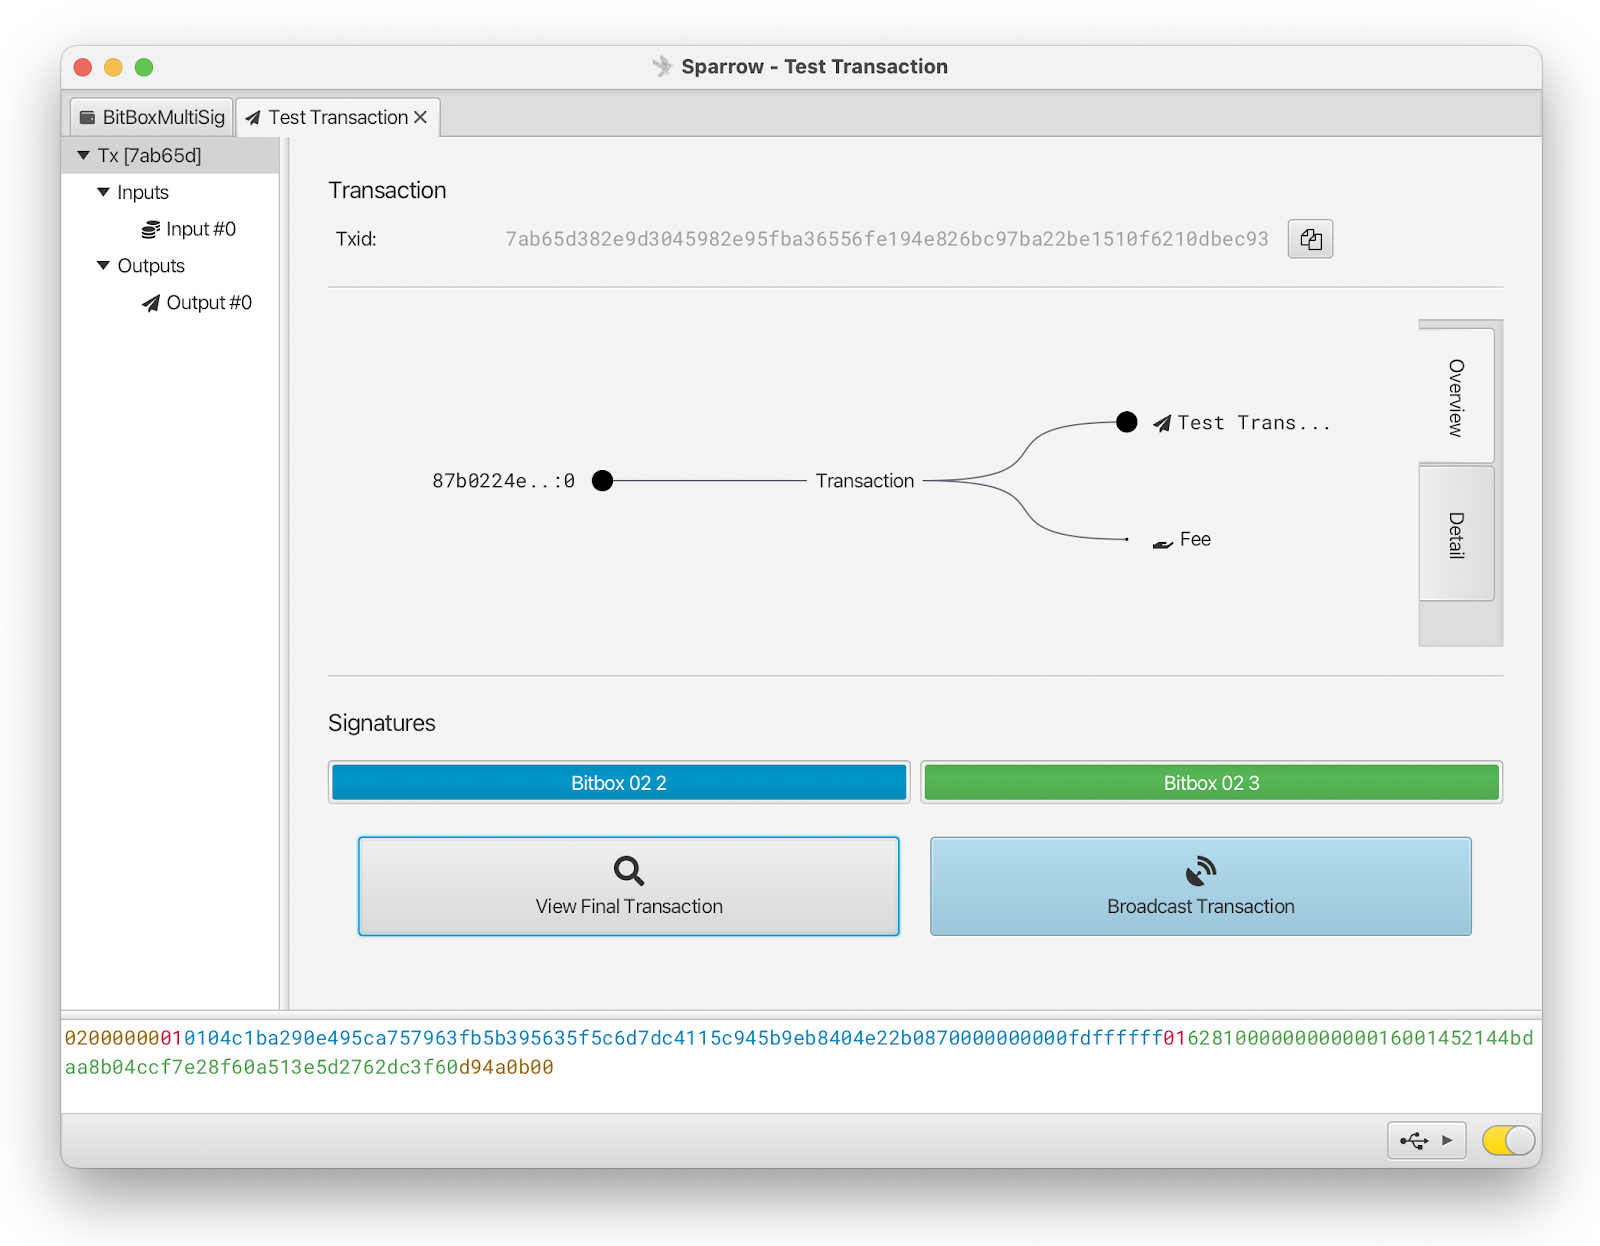Collapse the Inputs tree section
The height and width of the screenshot is (1246, 1600).
click(x=103, y=192)
